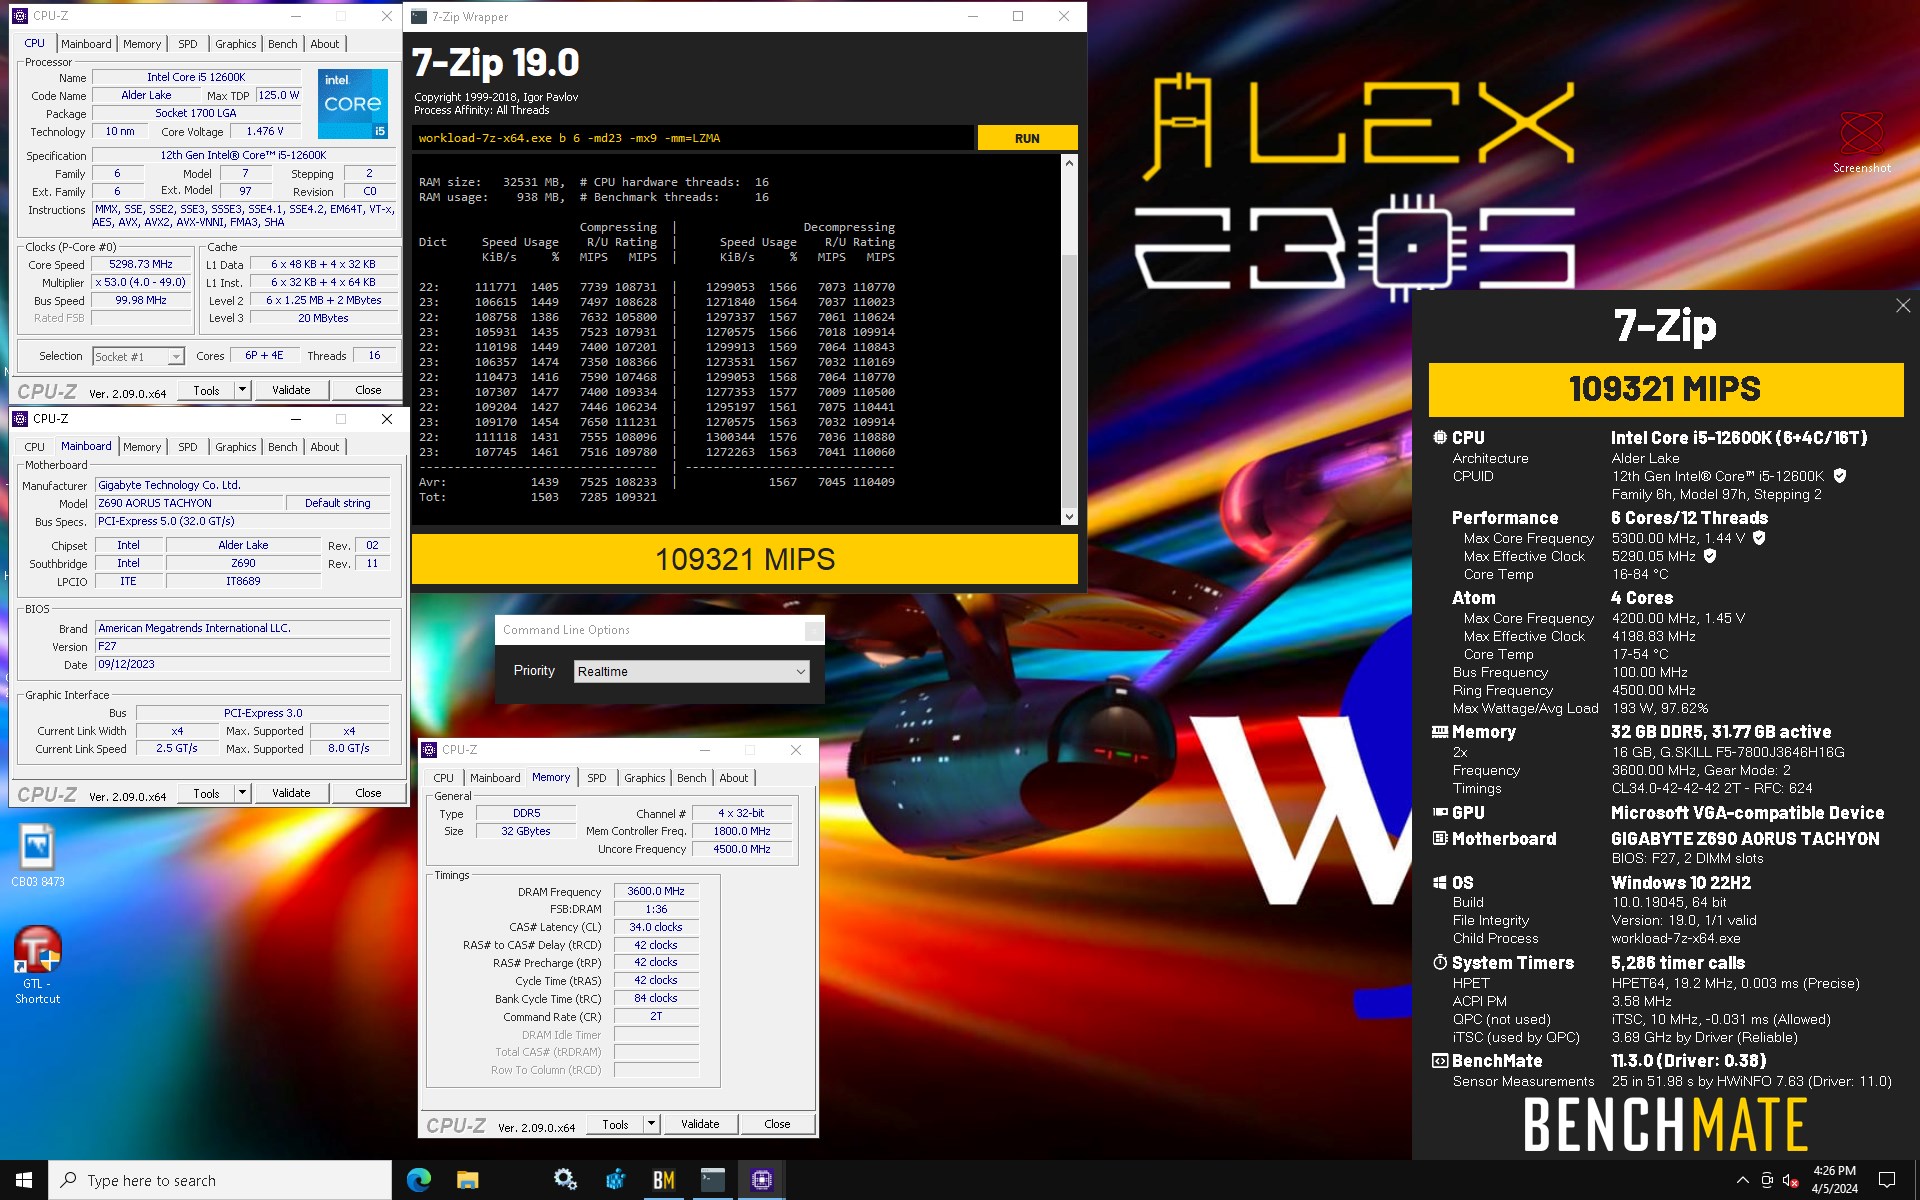Click the Default string field in the Mainboard tab

tap(338, 503)
